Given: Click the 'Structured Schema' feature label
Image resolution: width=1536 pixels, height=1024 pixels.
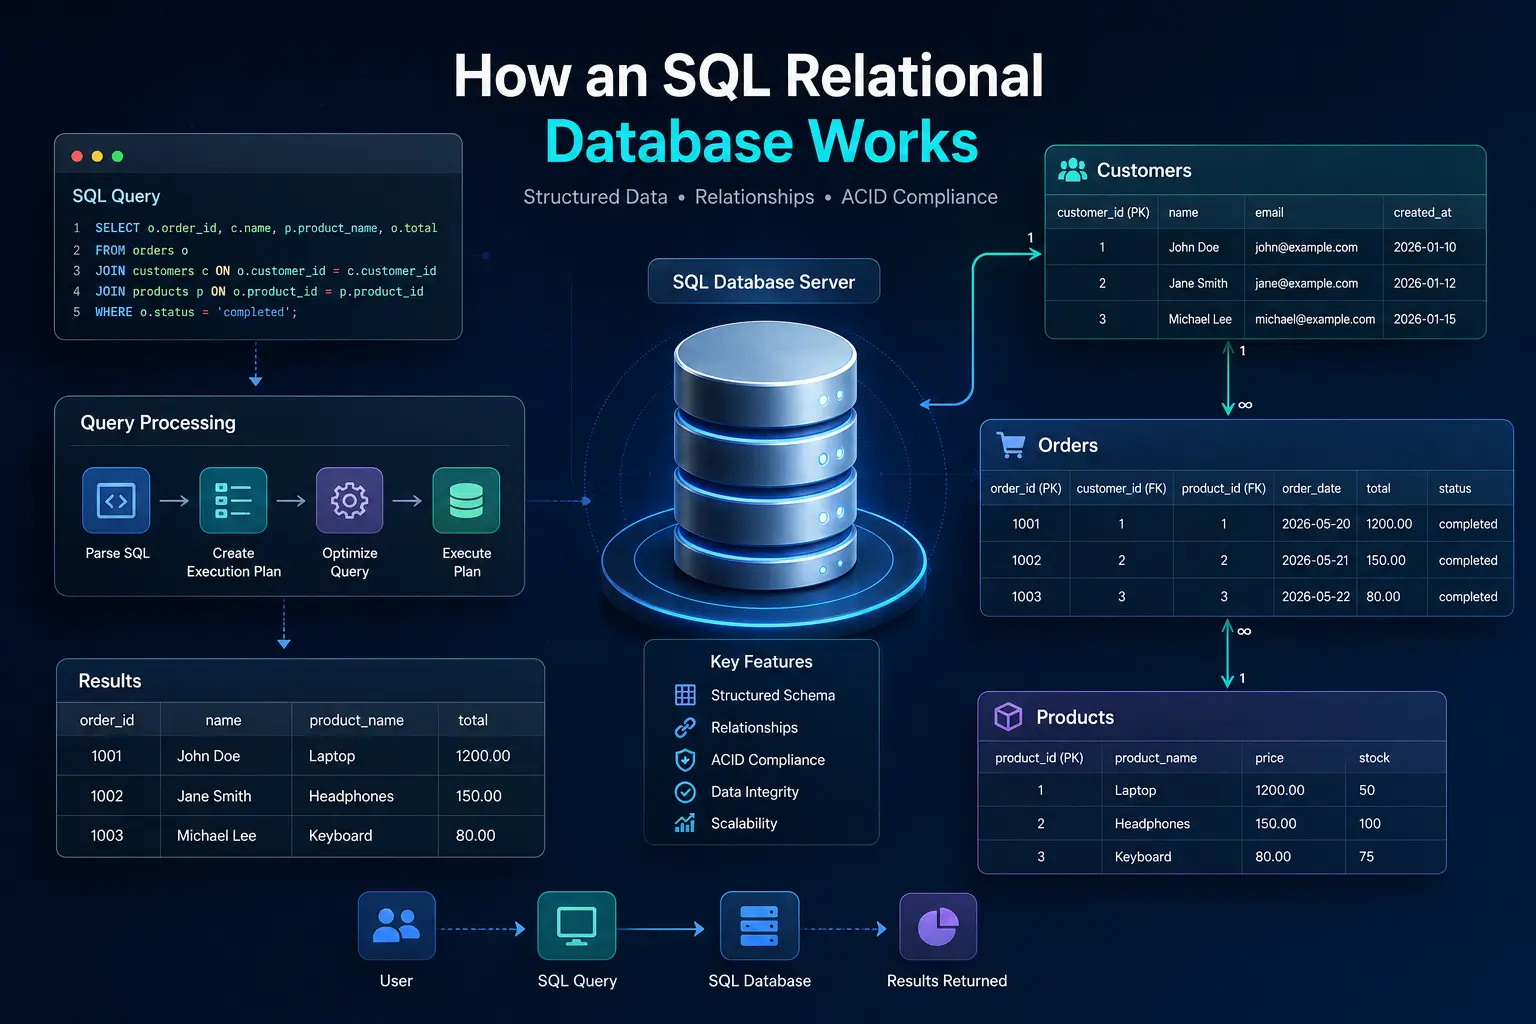Looking at the screenshot, I should pyautogui.click(x=773, y=695).
